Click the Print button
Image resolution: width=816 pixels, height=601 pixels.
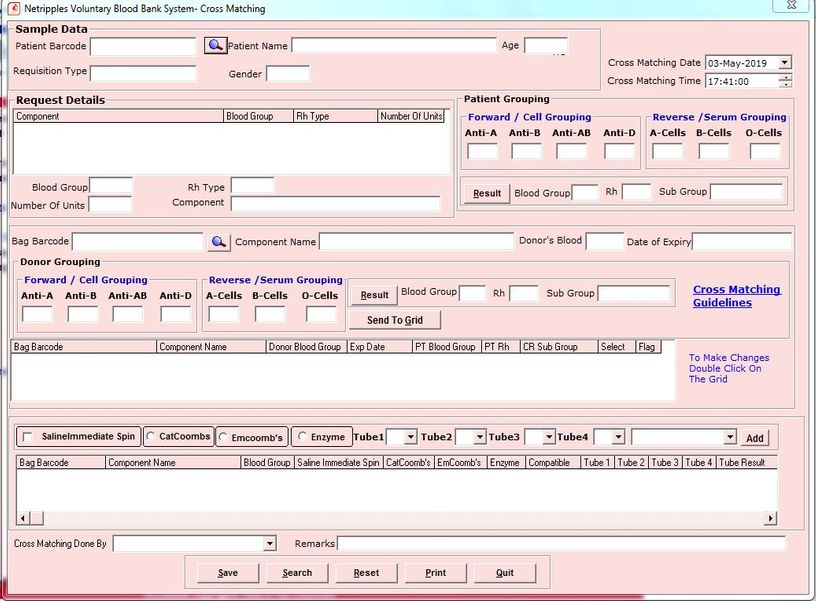[x=436, y=573]
